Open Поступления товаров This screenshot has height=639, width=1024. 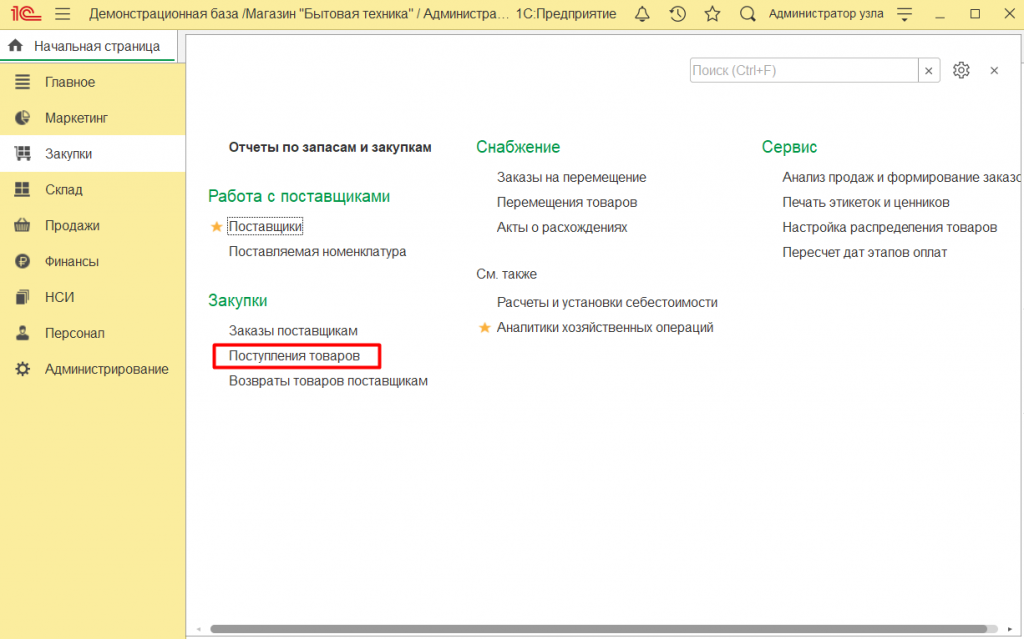point(295,355)
